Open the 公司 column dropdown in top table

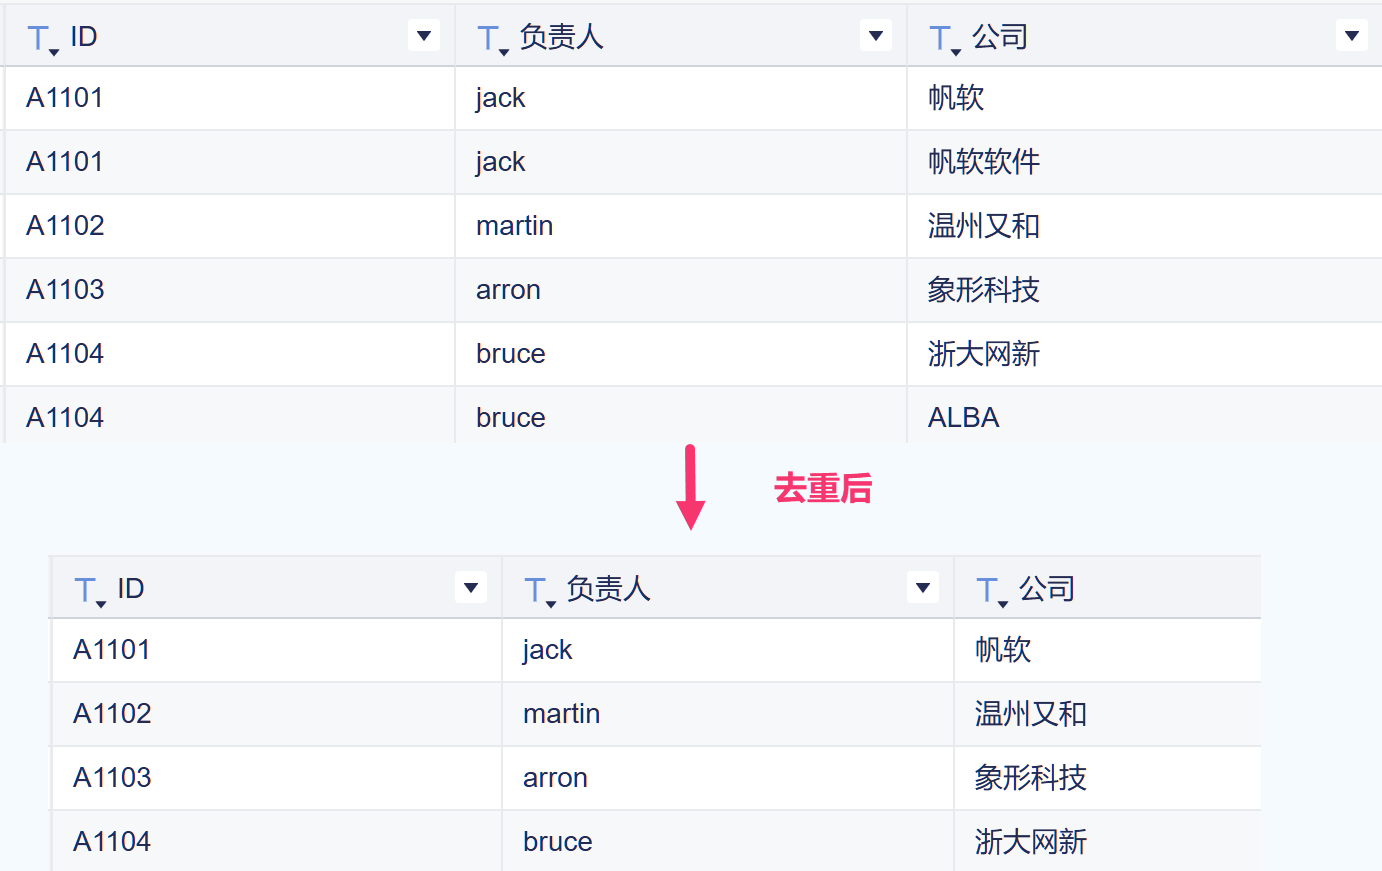(x=1352, y=36)
